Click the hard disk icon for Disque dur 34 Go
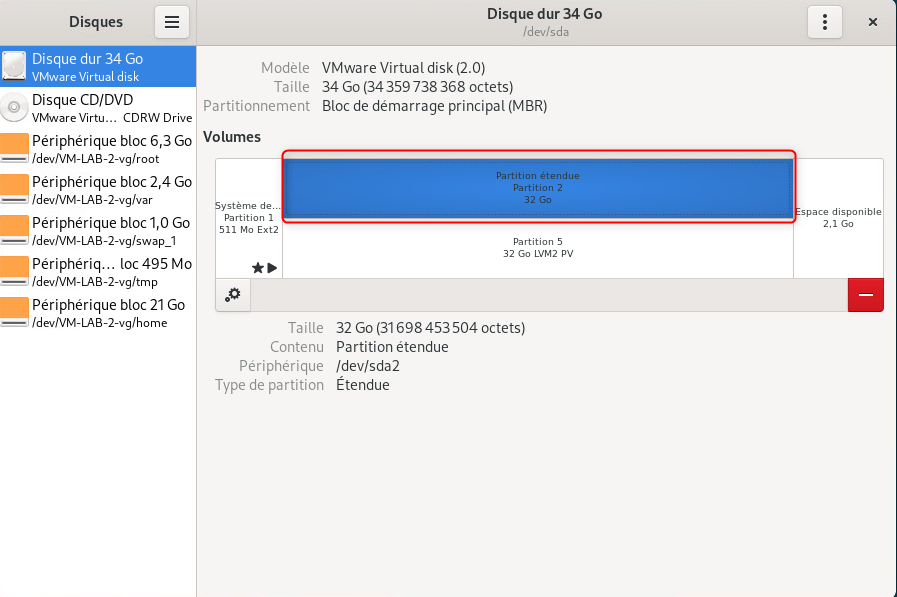The width and height of the screenshot is (897, 597). coord(15,67)
